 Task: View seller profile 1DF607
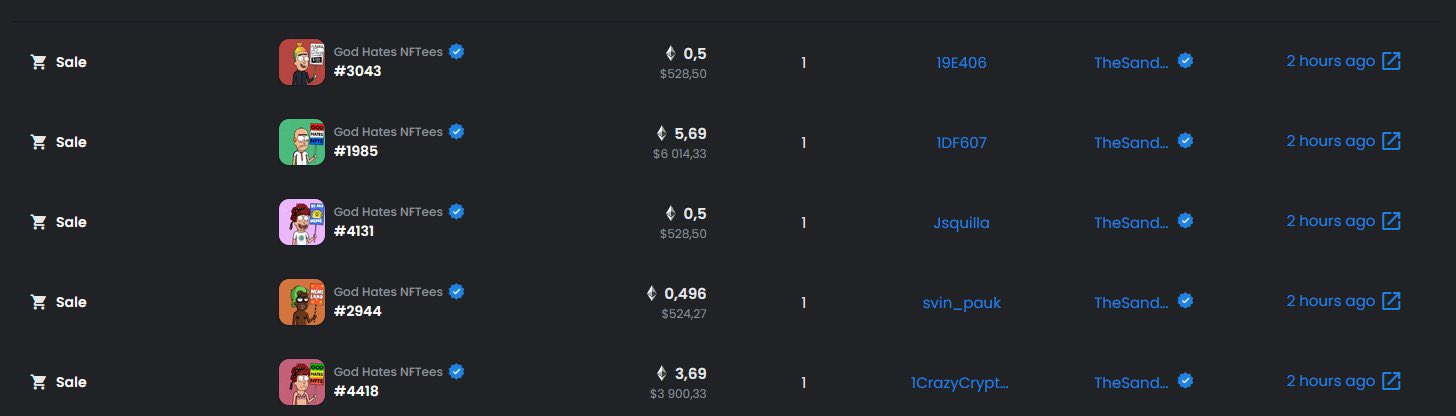click(x=961, y=142)
